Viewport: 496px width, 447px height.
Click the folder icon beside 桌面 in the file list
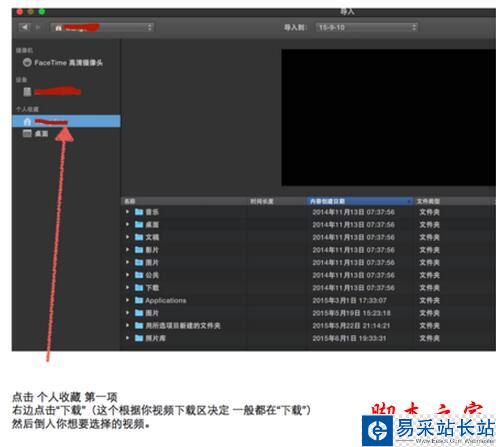[139, 224]
